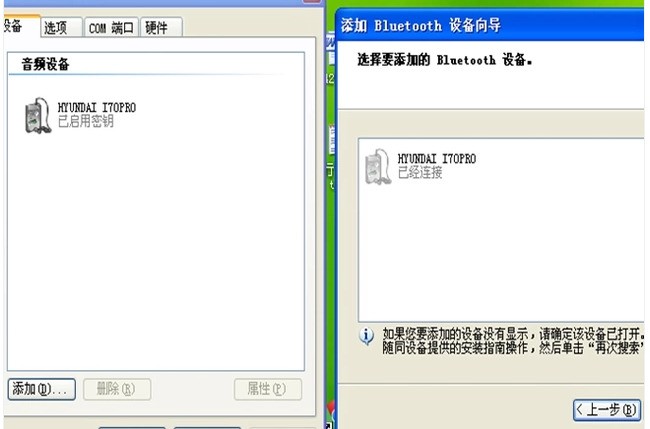
Task: Select the 已经连接 status text in wizard
Action: tap(420, 172)
